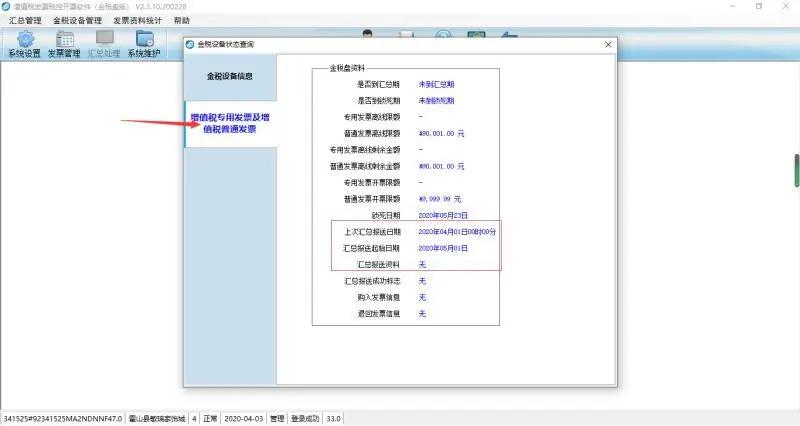Click the status bar date 2020-04-03
This screenshot has width=800, height=426.
coord(243,418)
